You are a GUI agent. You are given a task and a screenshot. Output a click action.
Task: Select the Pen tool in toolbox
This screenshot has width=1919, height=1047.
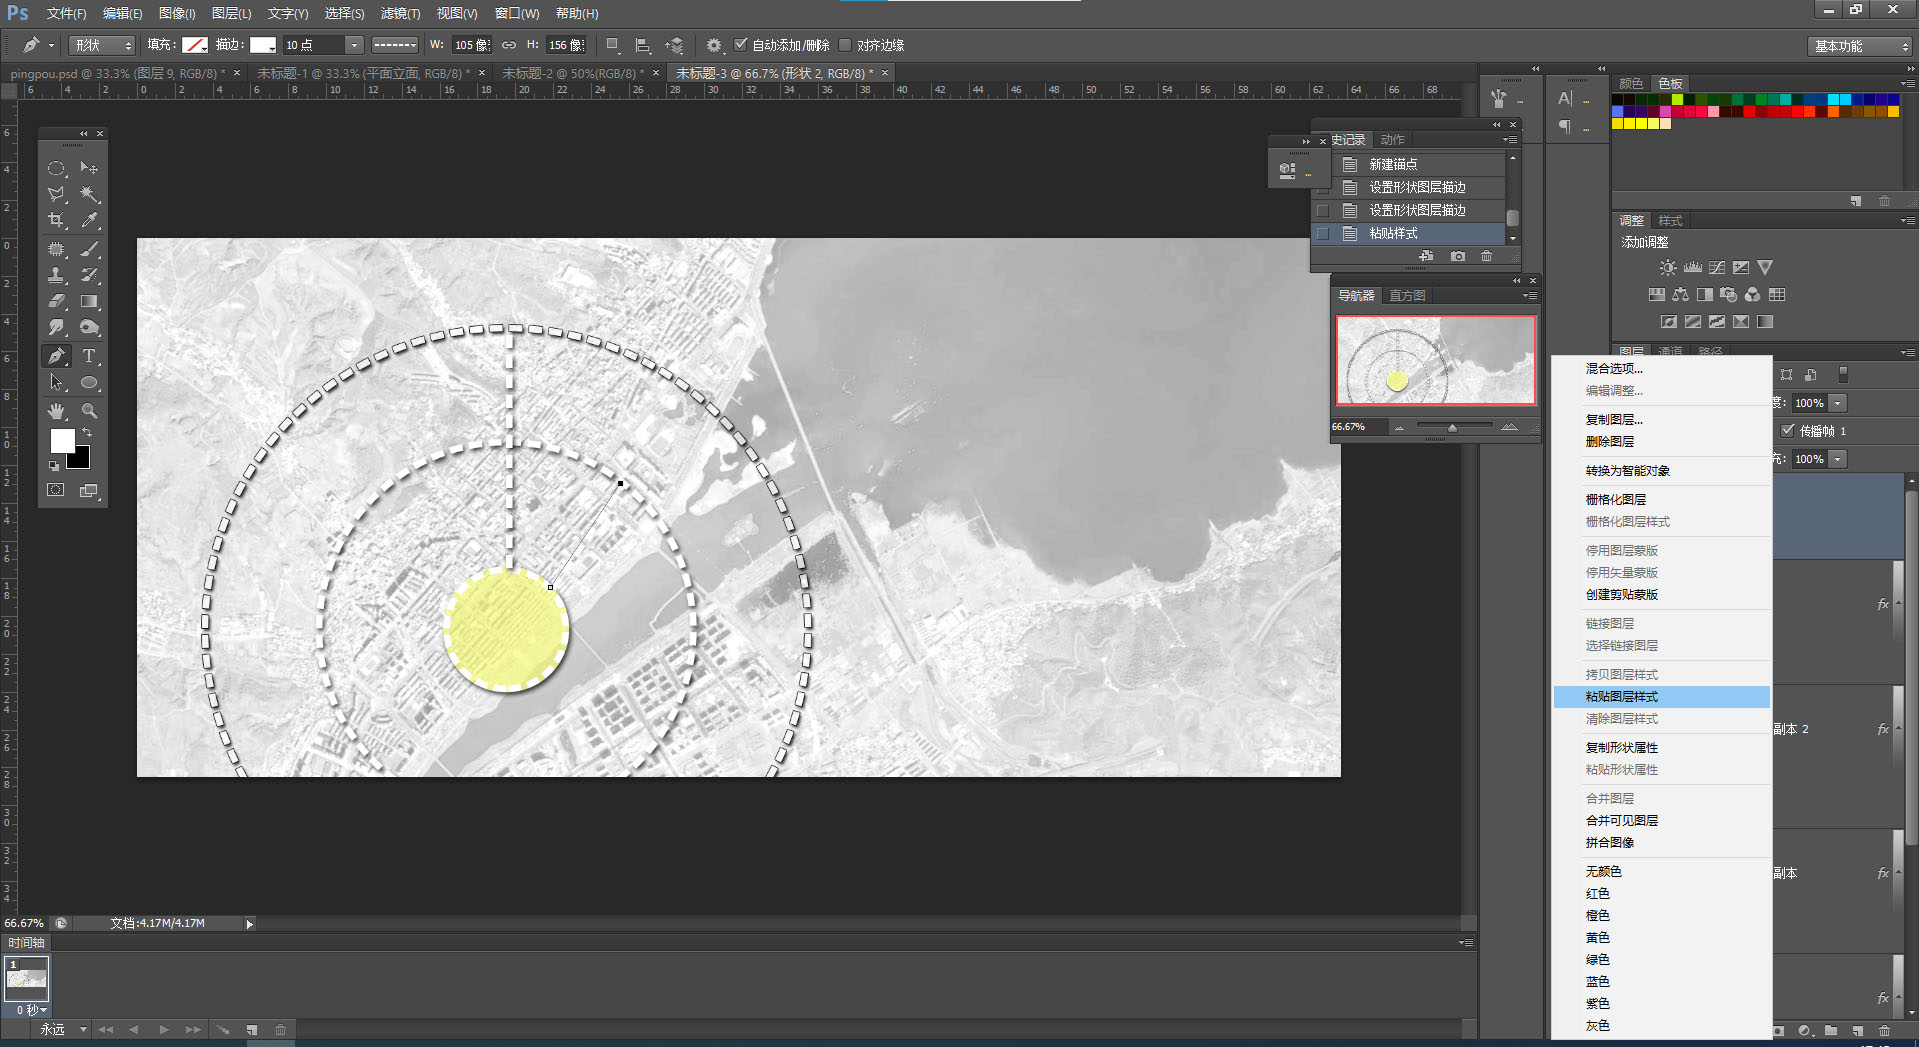(57, 356)
